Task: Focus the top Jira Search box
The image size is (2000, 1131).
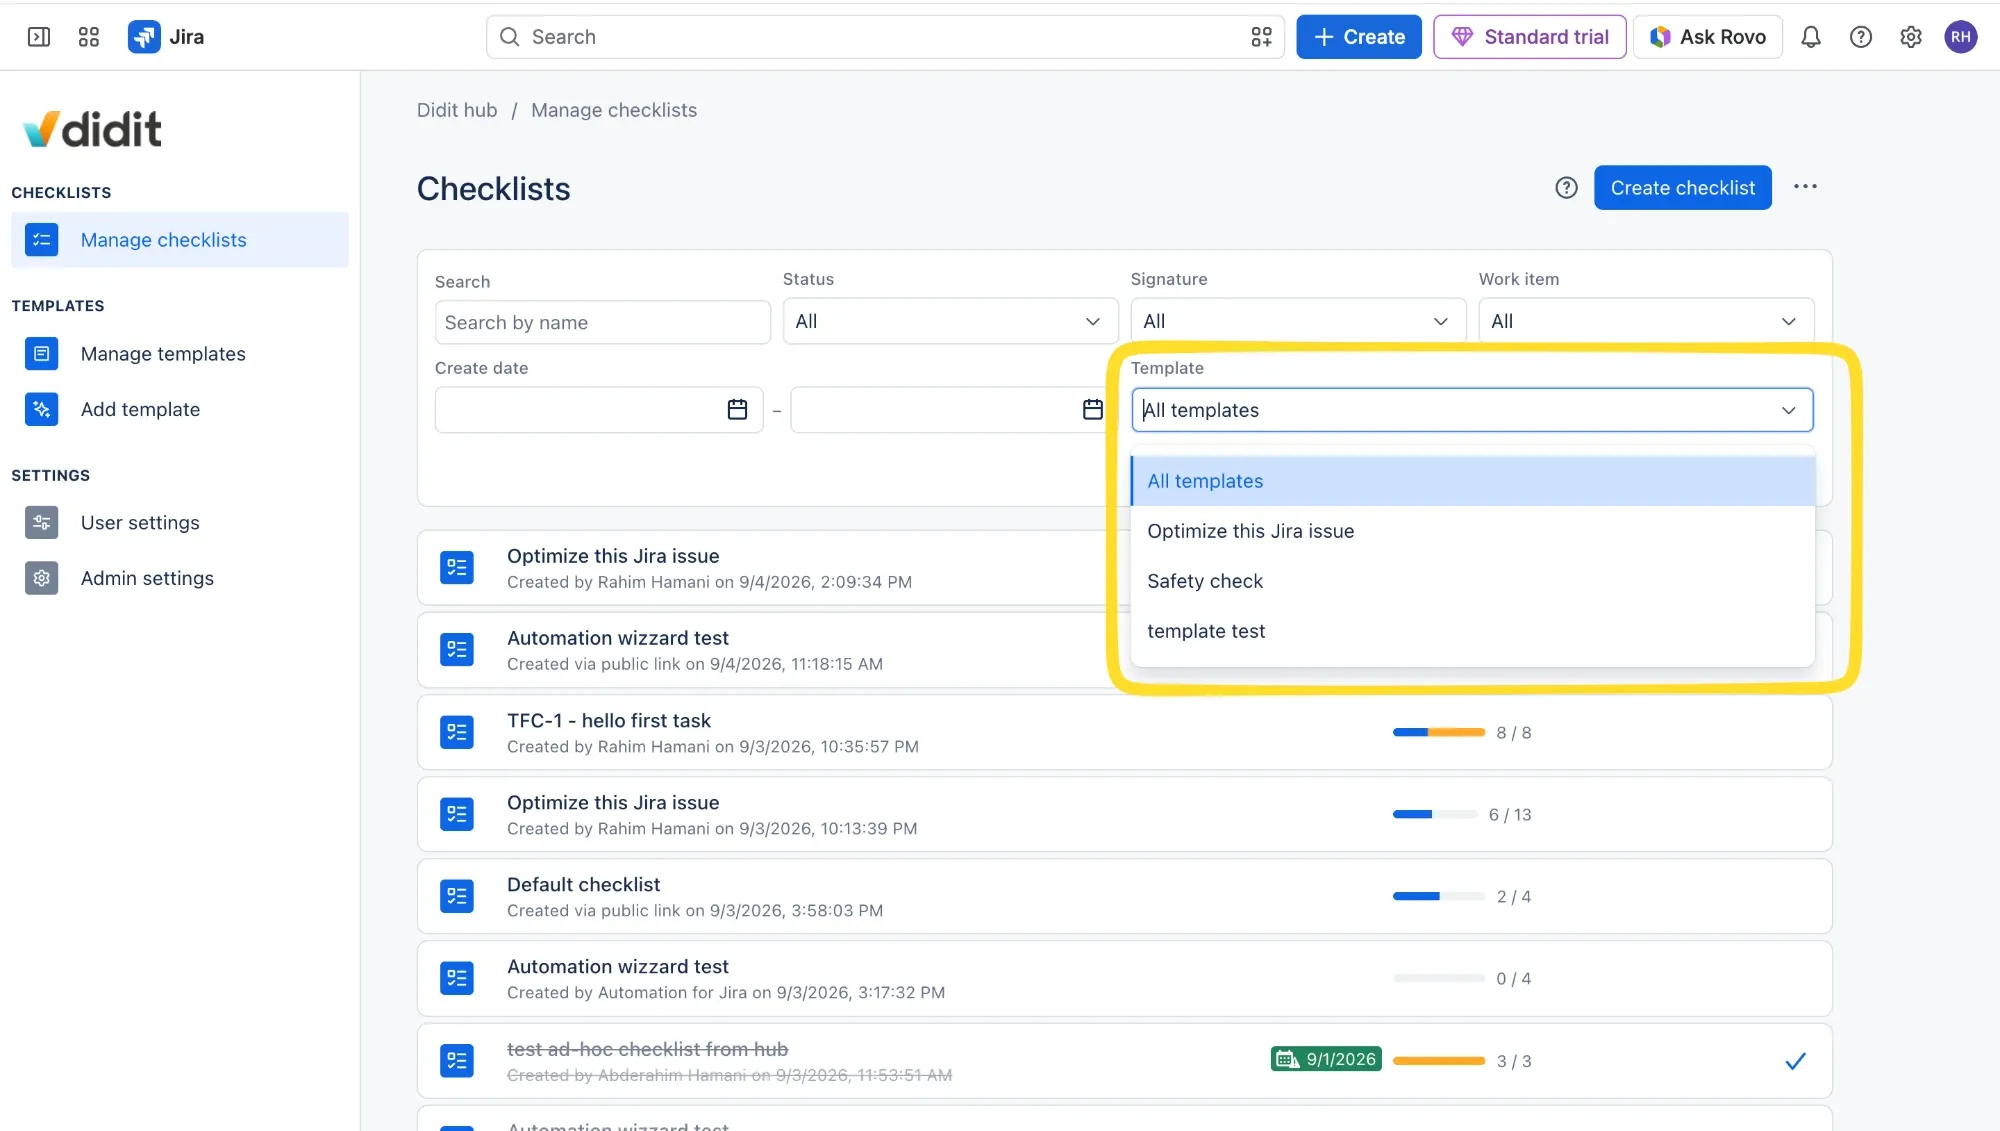Action: [x=885, y=37]
